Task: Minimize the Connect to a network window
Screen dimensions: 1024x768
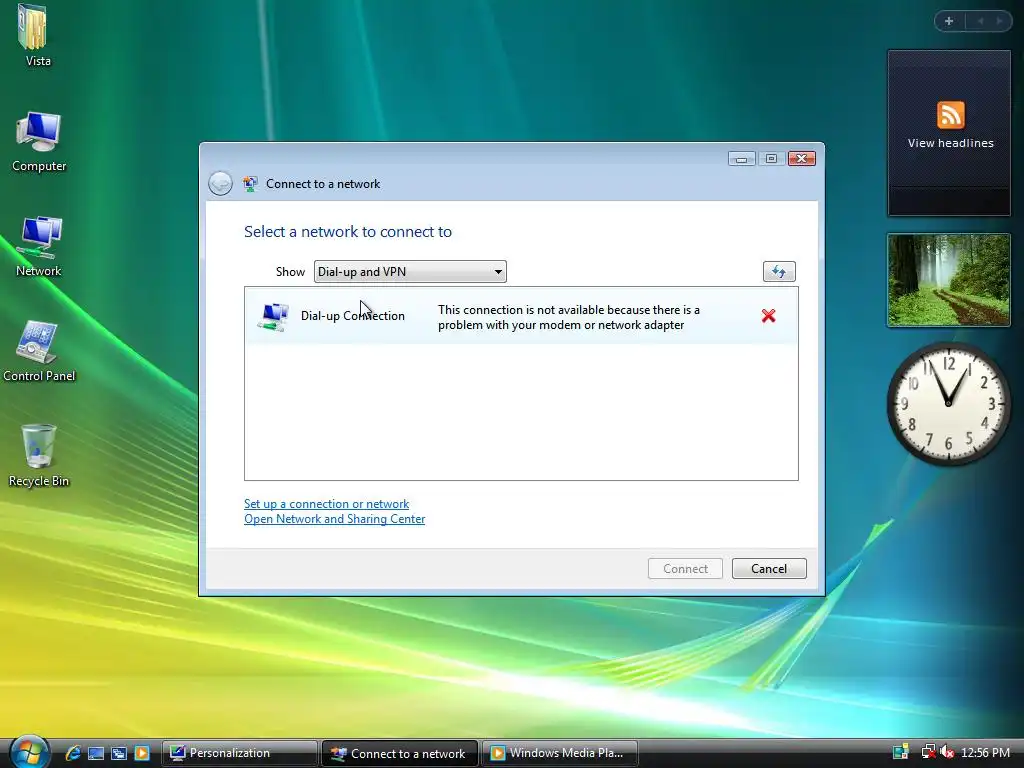Action: coord(742,159)
